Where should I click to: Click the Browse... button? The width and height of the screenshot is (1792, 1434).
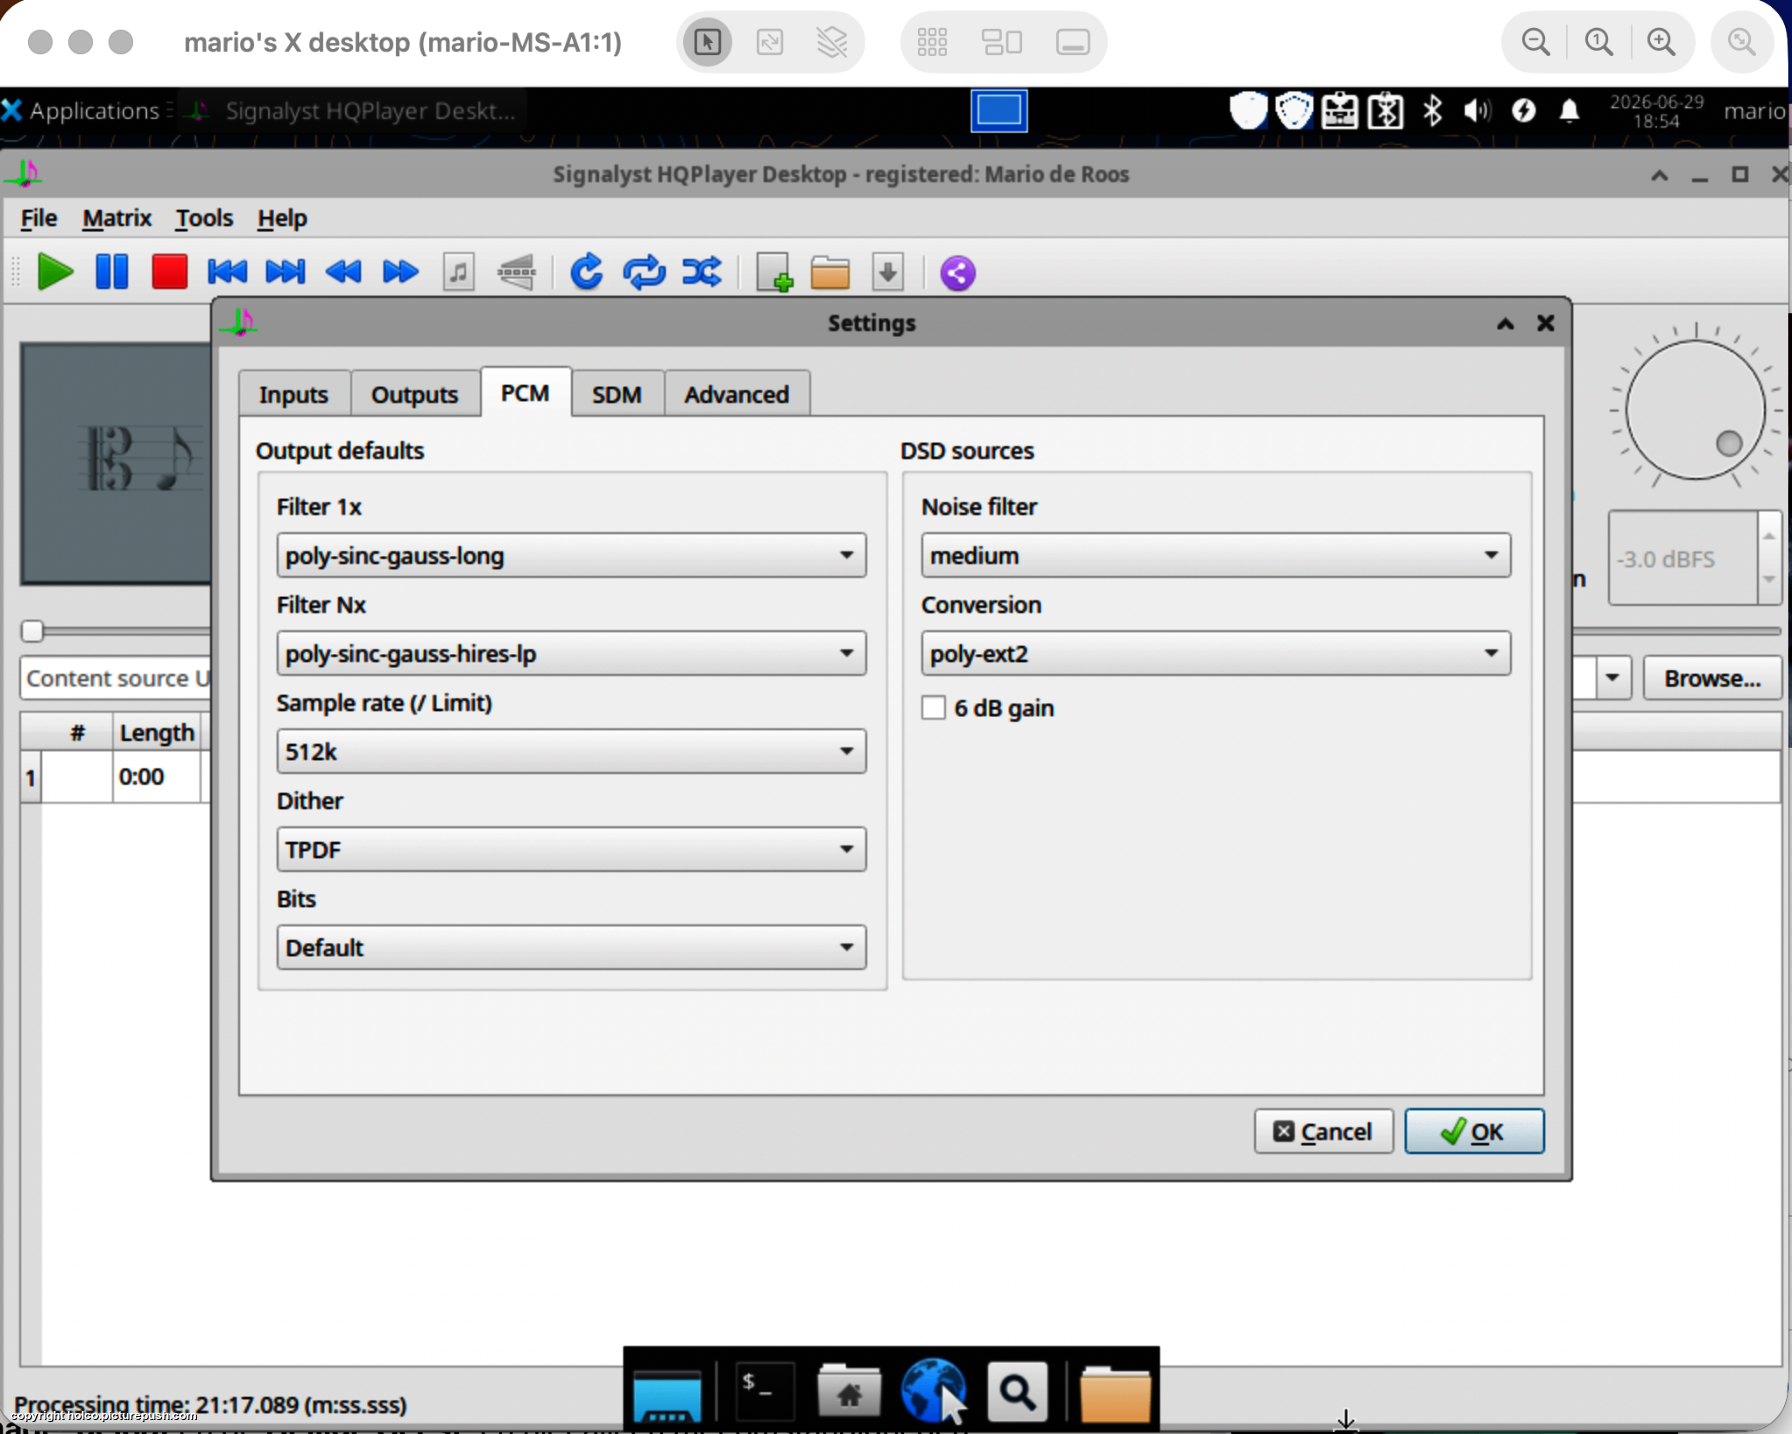(x=1712, y=678)
